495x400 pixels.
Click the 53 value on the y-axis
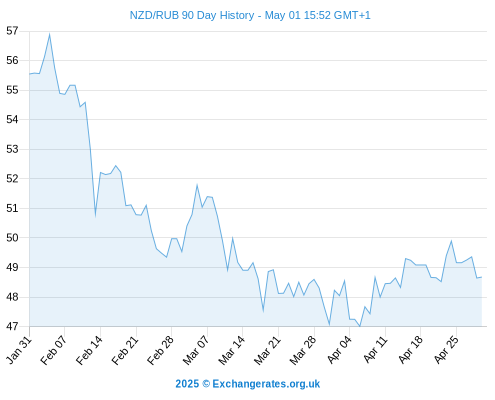click(x=12, y=149)
